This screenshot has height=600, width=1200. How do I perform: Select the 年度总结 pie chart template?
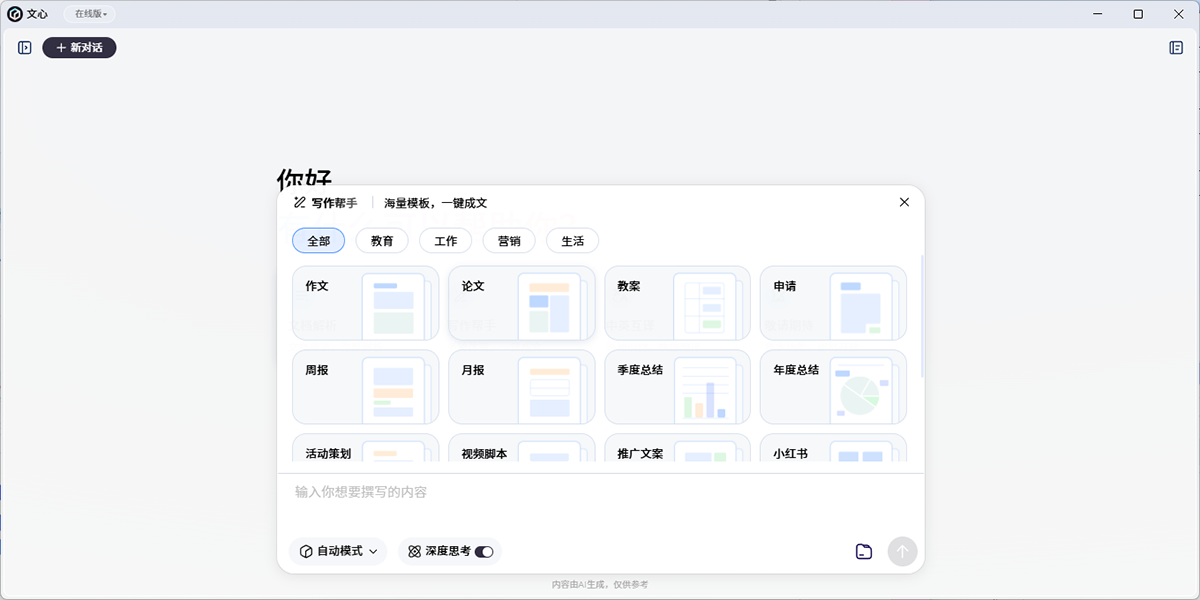(833, 386)
